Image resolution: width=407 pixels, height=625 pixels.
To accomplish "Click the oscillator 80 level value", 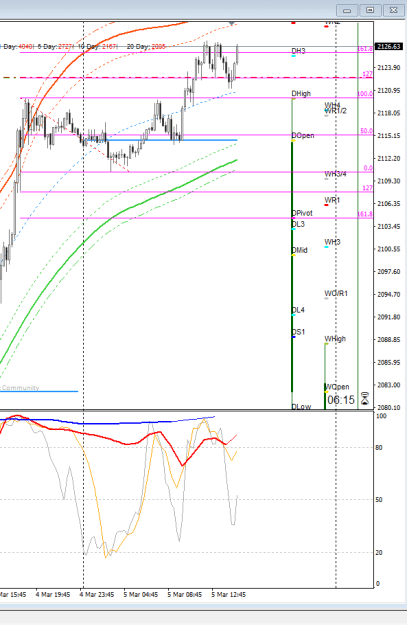I will coord(379,448).
